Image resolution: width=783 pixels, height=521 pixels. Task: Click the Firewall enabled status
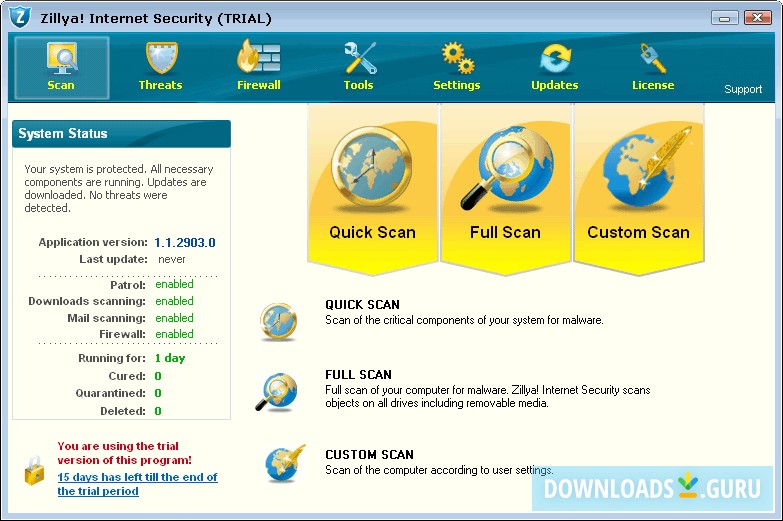(x=174, y=334)
